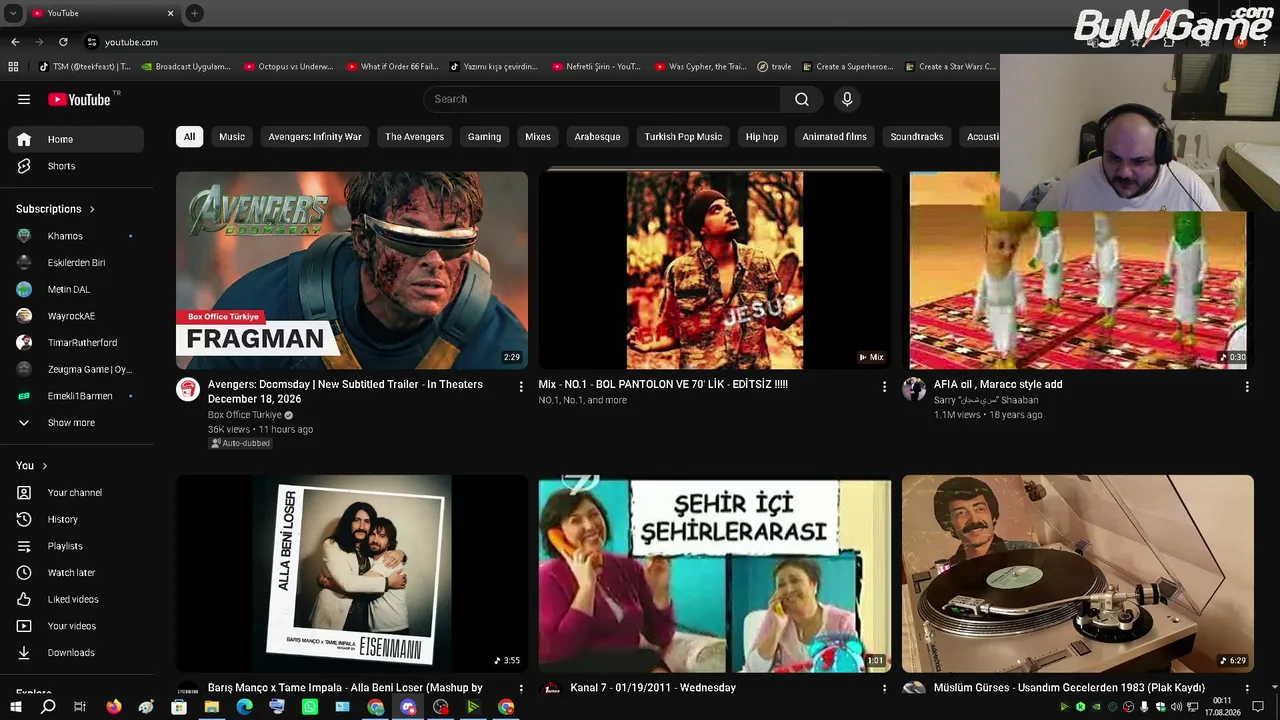Screen dimensions: 1280x720
Task: Open options menu for Avengers: Doomsday video
Action: click(520, 386)
